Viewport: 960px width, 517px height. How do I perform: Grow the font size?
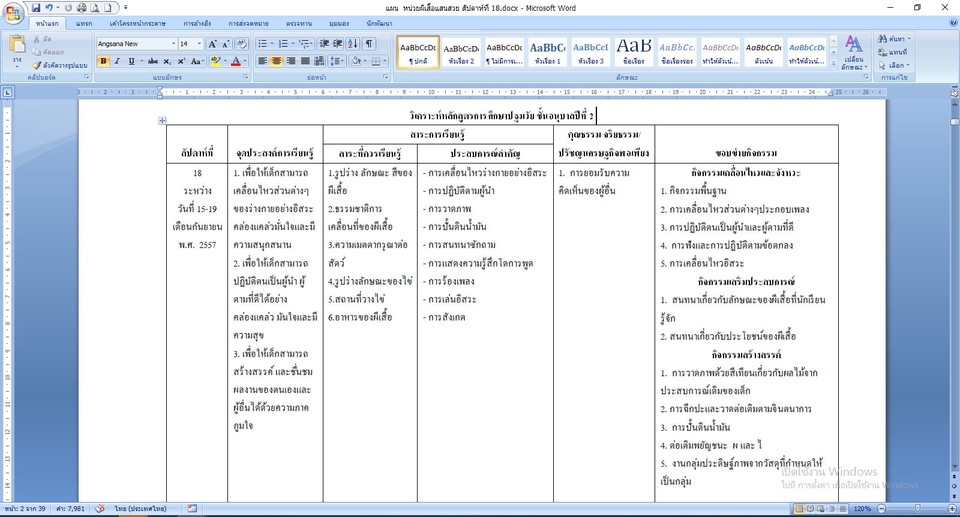[x=212, y=43]
